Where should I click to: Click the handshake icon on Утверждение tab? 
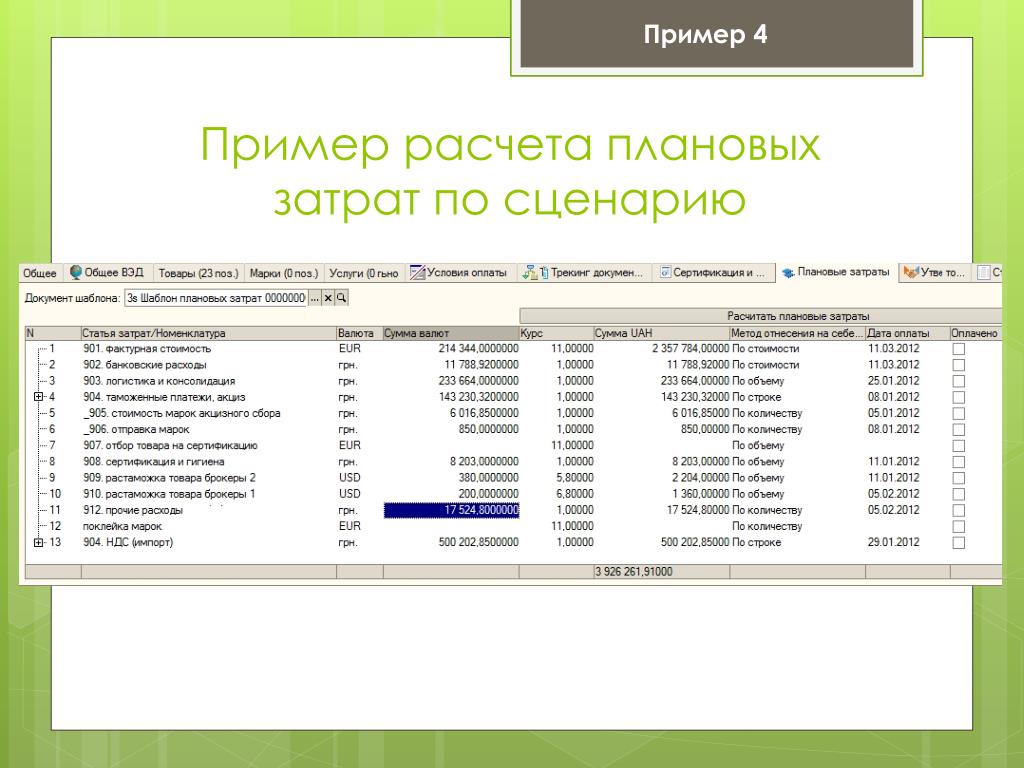(911, 272)
